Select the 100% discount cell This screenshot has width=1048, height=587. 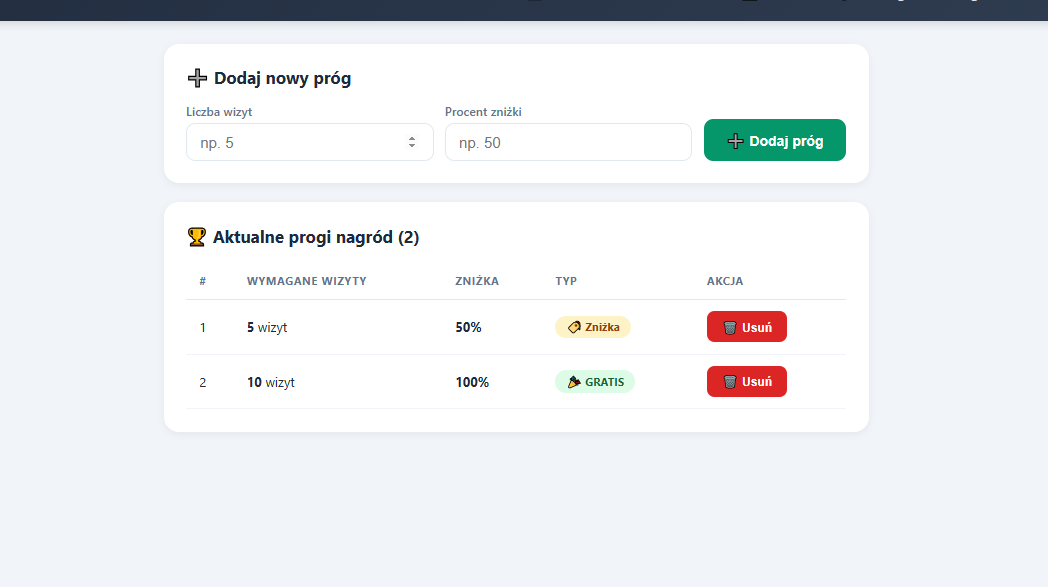(472, 382)
